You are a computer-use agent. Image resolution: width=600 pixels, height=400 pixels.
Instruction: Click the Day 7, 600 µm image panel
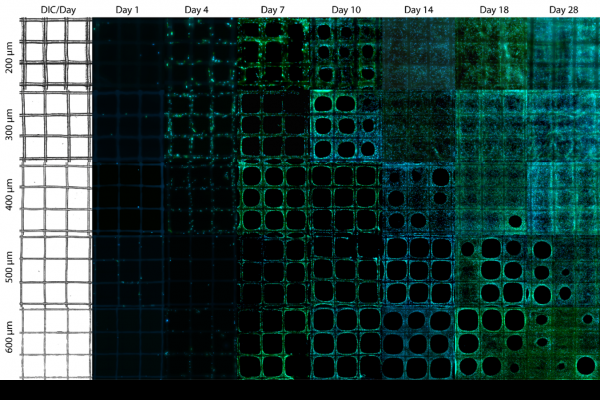tap(273, 343)
